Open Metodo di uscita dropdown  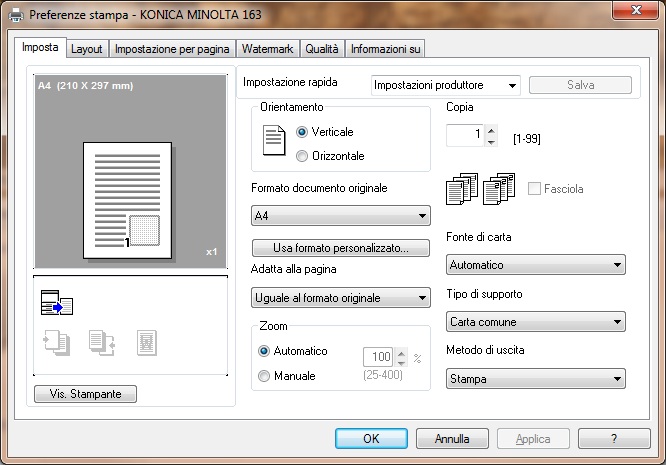point(536,379)
